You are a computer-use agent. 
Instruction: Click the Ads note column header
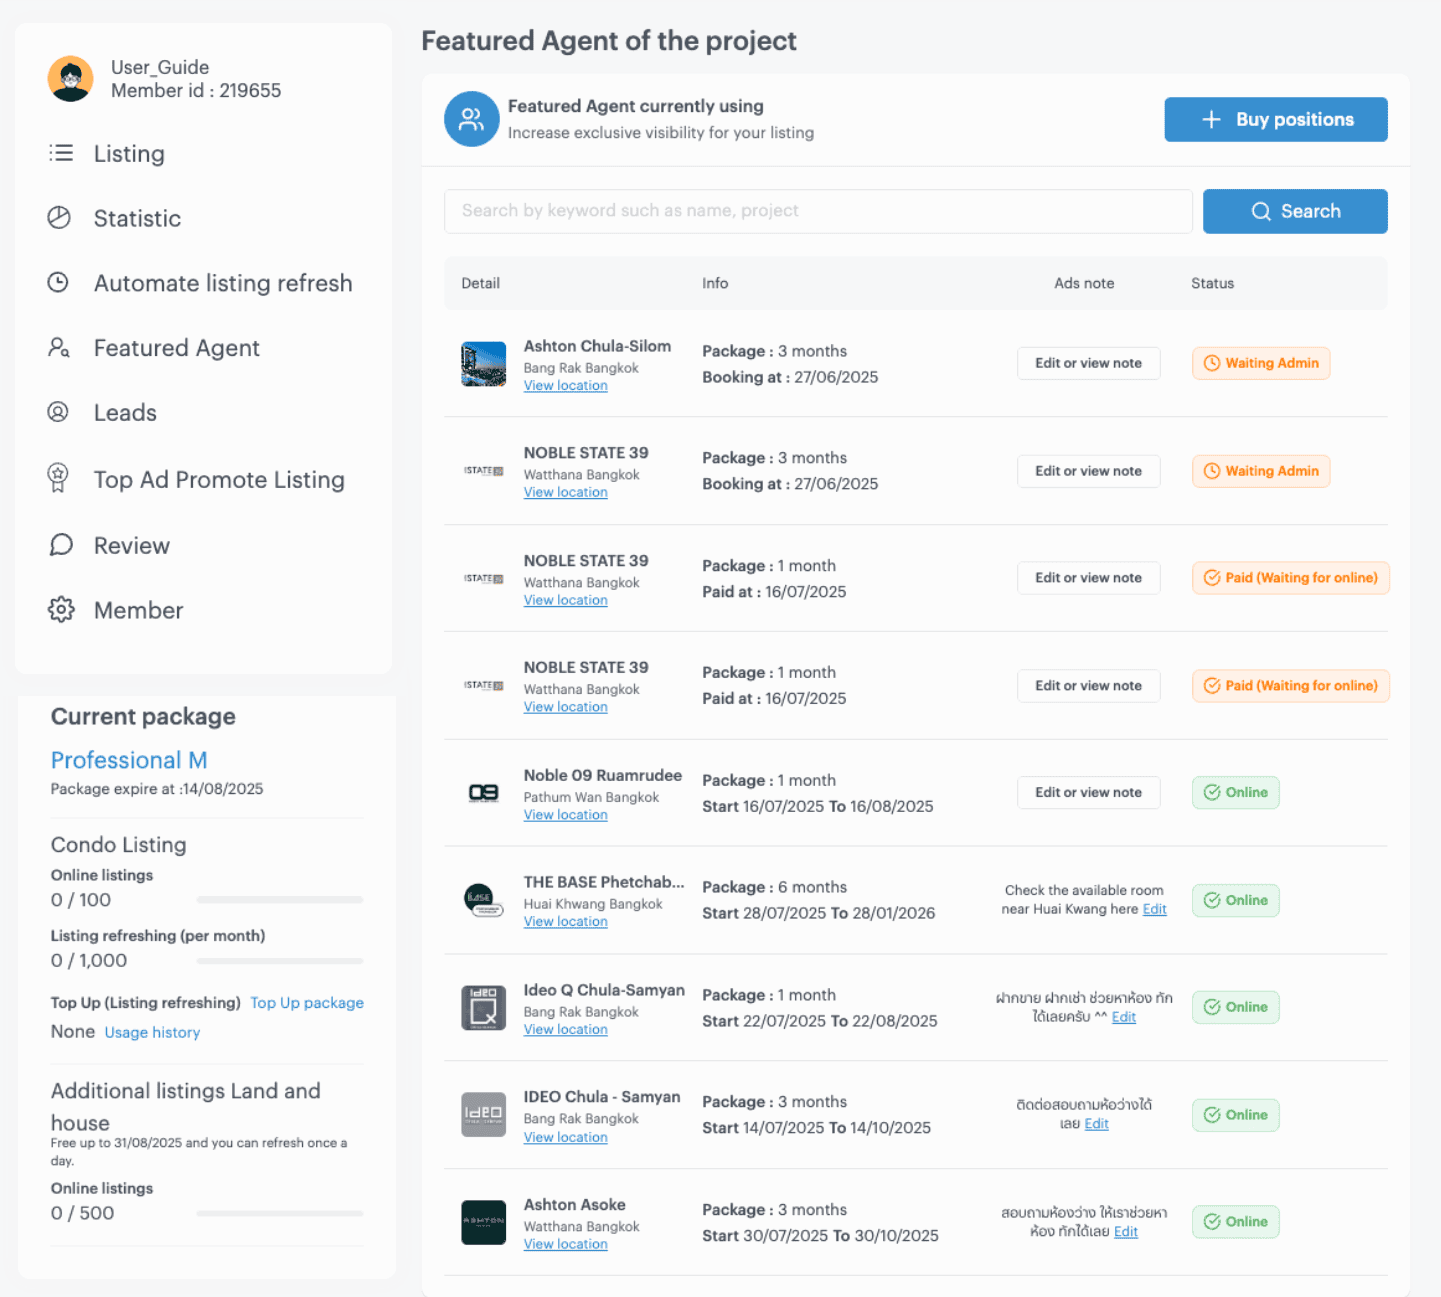pos(1084,283)
